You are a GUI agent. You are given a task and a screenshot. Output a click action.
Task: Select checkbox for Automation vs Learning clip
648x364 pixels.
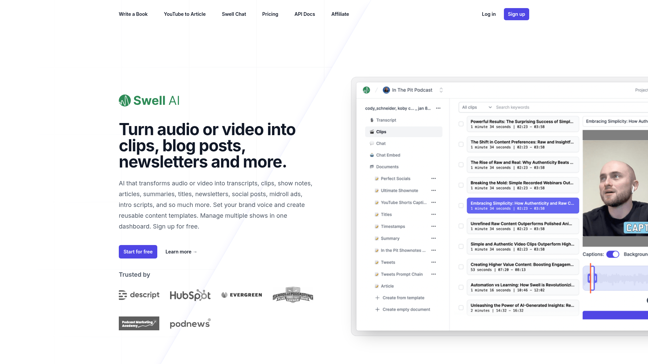point(461,287)
